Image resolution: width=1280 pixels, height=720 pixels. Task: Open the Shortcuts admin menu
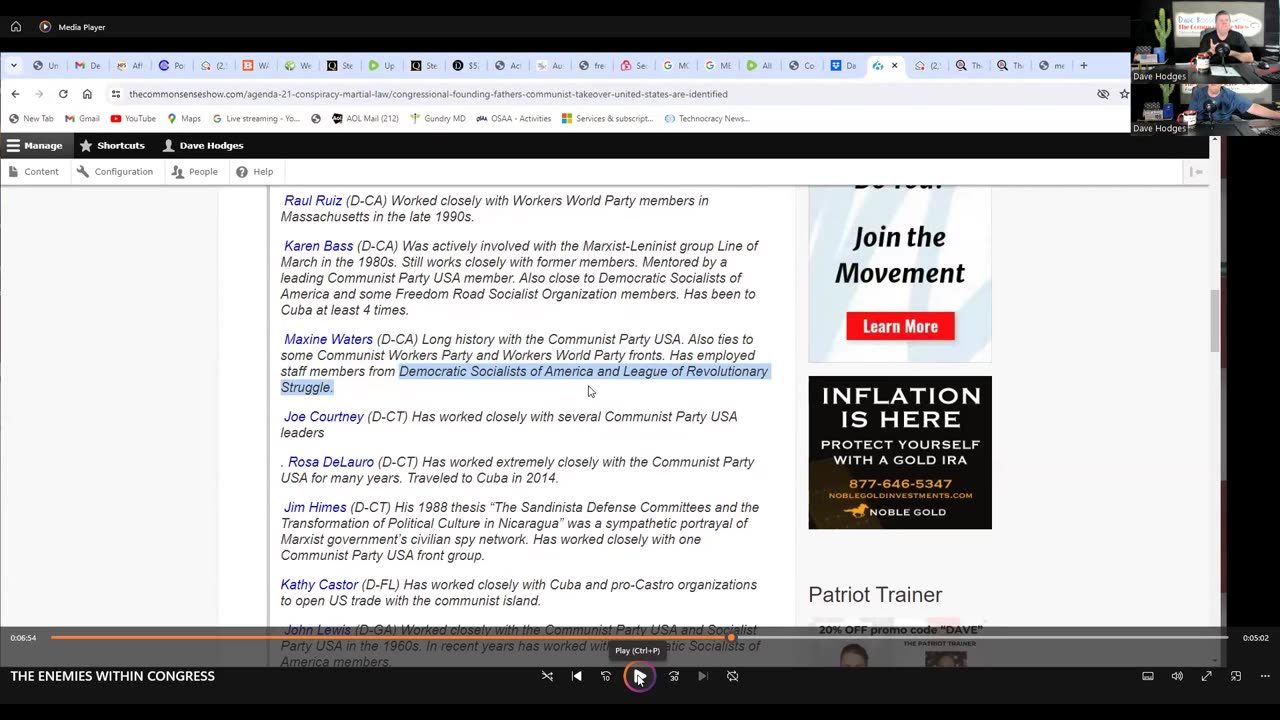[x=111, y=146]
